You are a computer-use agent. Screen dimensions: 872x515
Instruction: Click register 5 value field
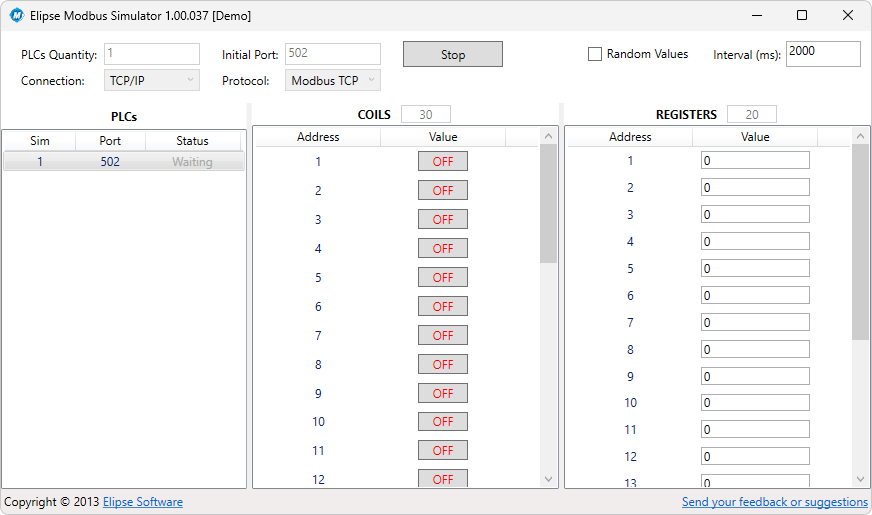point(755,269)
